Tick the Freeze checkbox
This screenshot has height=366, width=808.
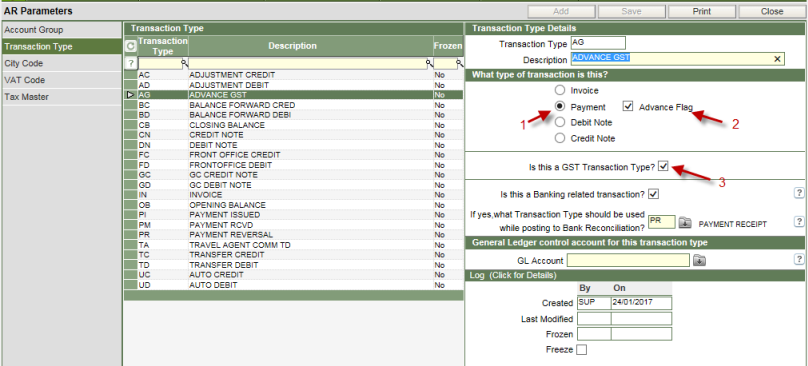pyautogui.click(x=581, y=350)
